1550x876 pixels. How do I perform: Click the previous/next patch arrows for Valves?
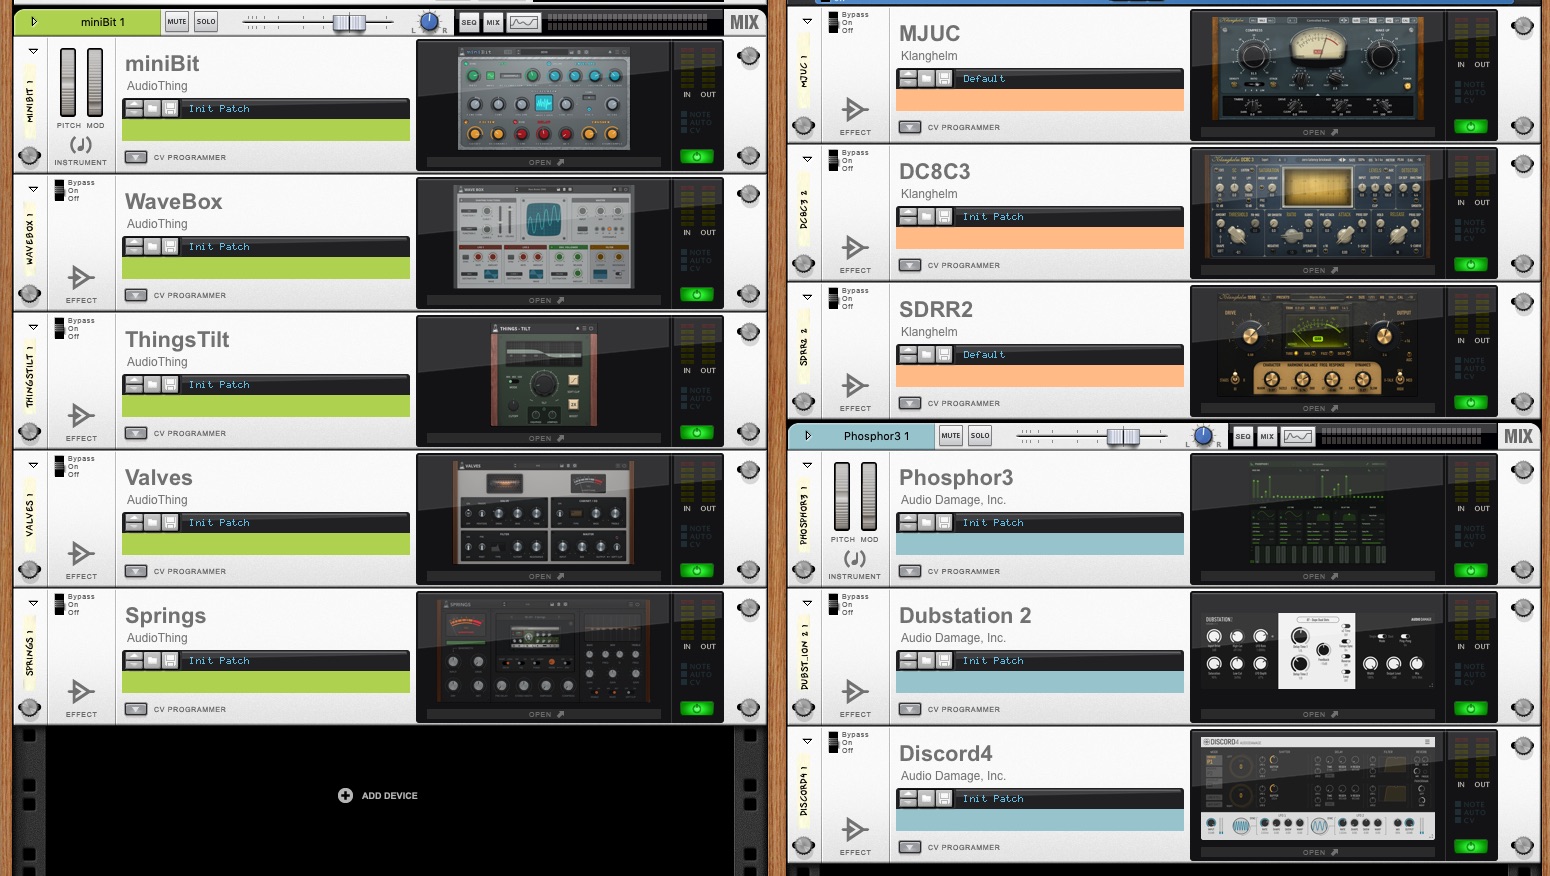(134, 522)
